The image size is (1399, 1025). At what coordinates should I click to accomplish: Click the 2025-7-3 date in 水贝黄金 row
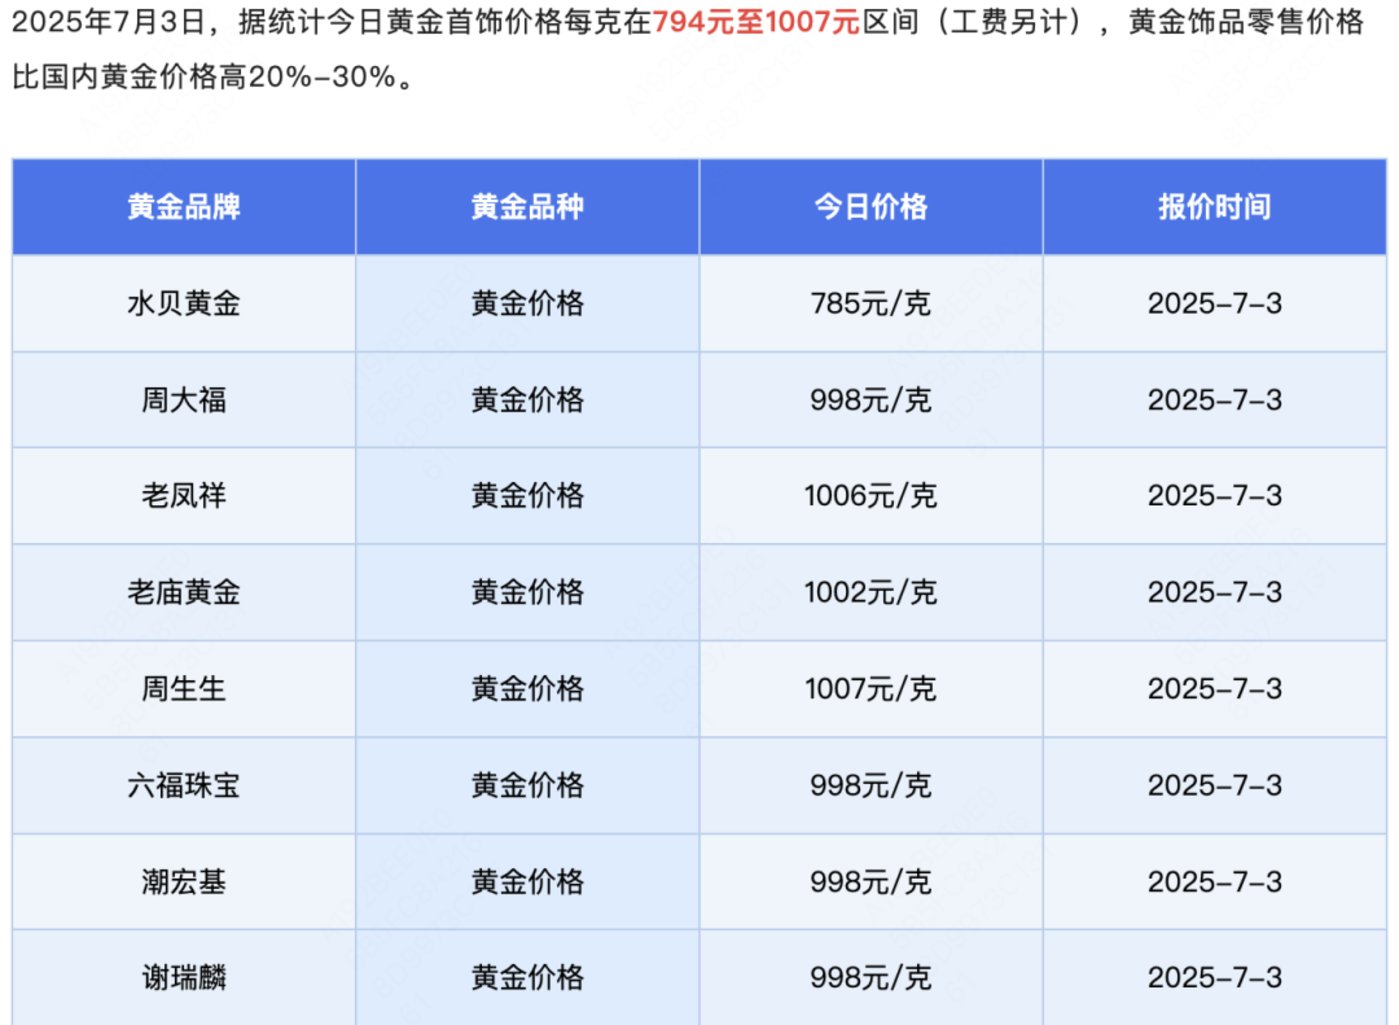click(x=1214, y=303)
